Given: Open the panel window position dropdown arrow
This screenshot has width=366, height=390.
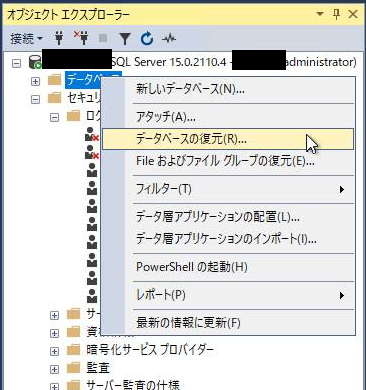Looking at the screenshot, I should (320, 14).
